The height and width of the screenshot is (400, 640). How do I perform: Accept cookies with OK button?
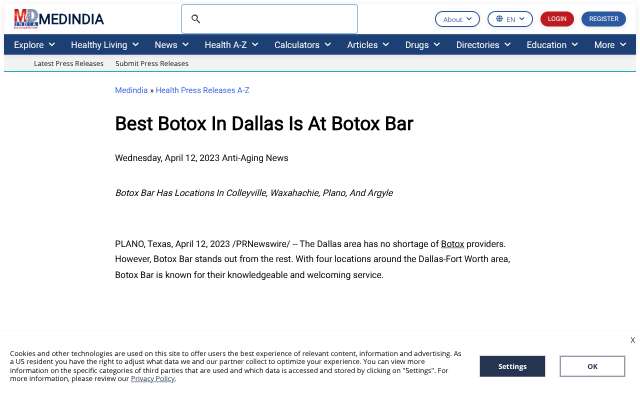point(592,367)
